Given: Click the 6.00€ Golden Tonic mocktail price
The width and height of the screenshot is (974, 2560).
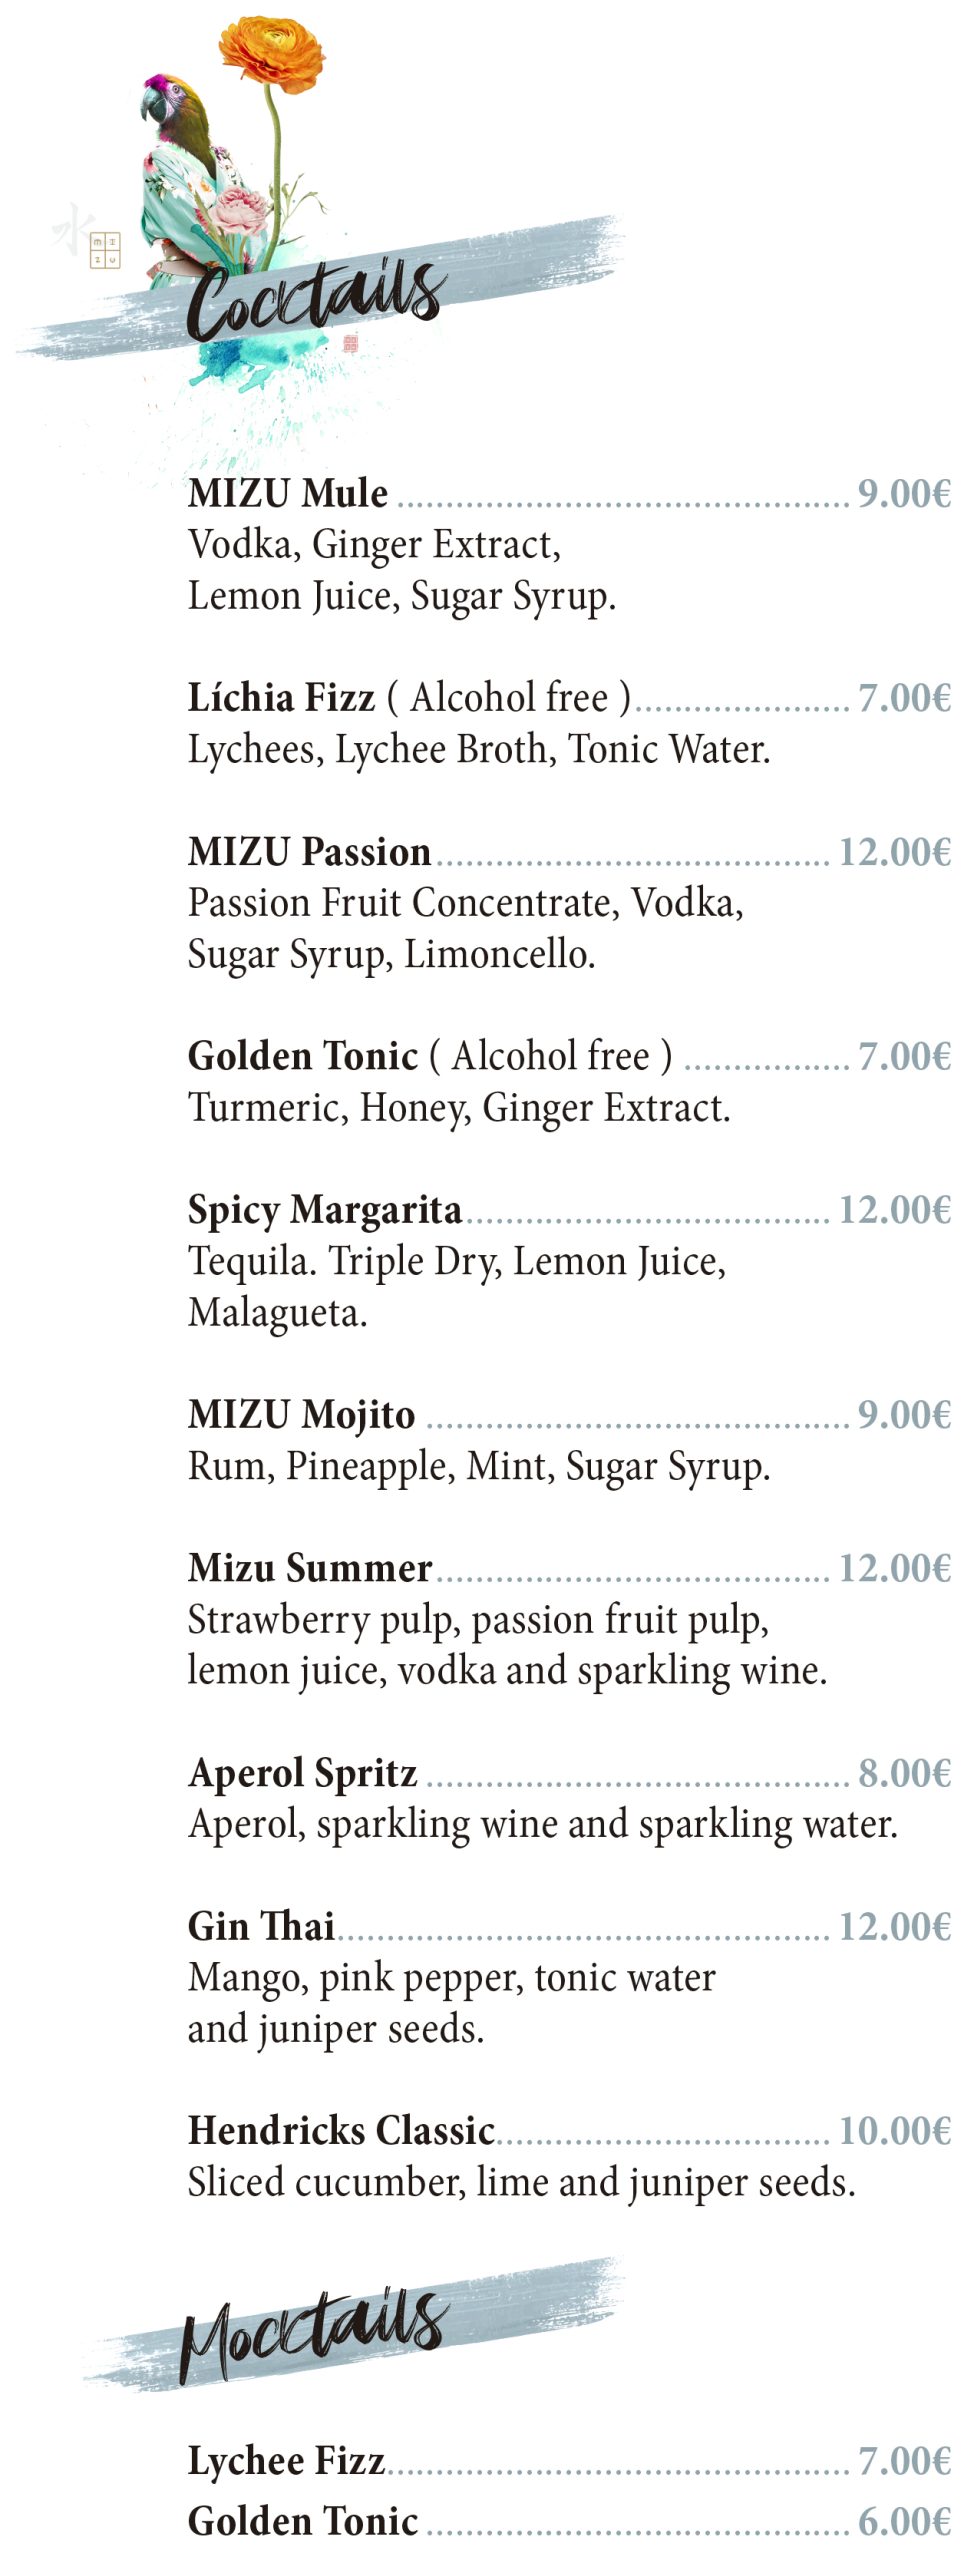Looking at the screenshot, I should (904, 2521).
